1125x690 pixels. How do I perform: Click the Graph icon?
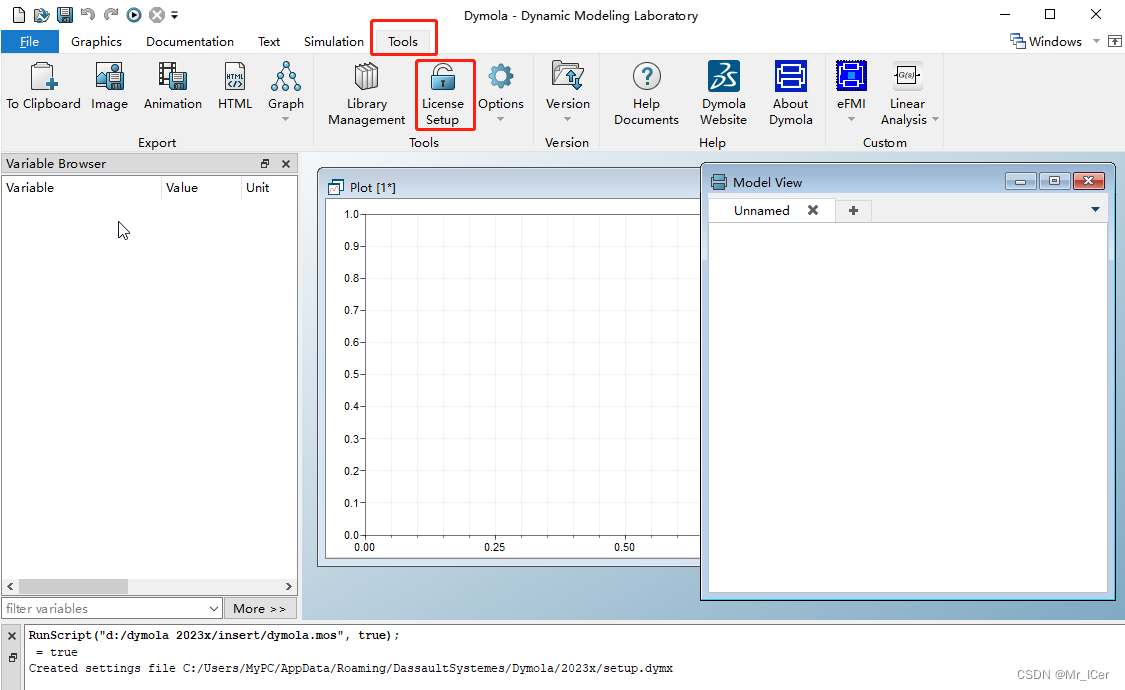coord(286,77)
